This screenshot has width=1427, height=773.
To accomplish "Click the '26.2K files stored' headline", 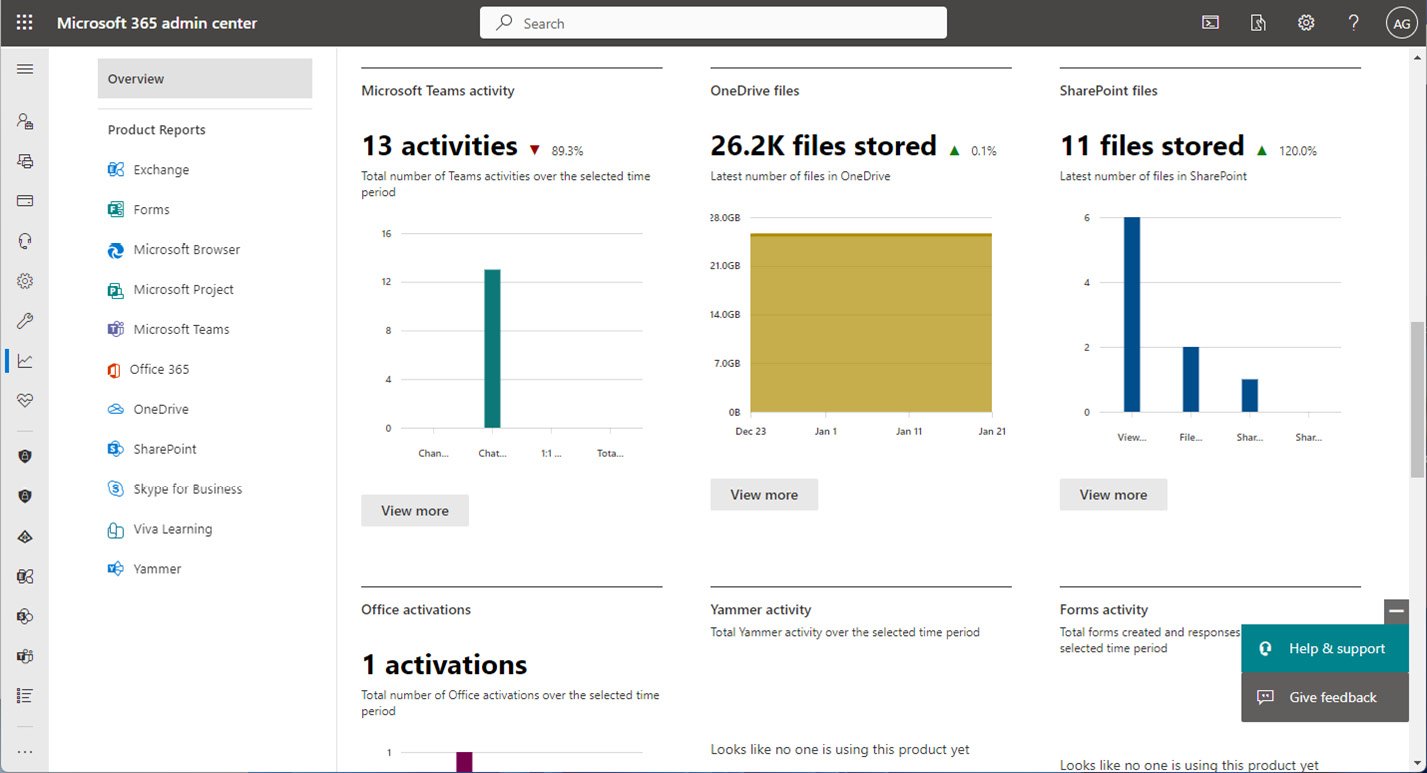I will click(x=823, y=147).
